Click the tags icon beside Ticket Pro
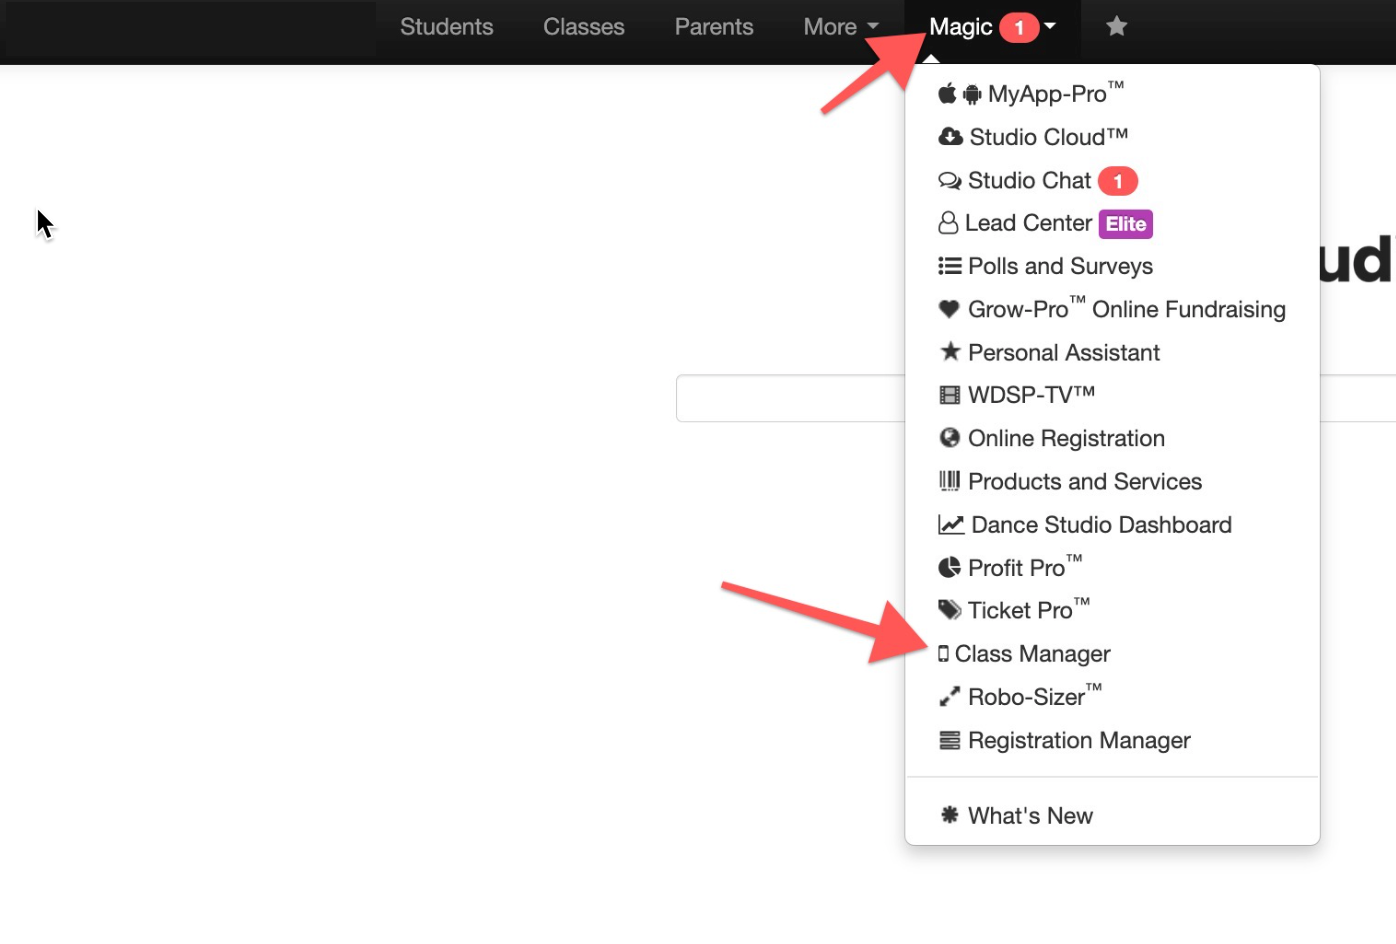Viewport: 1396px width, 944px height. click(950, 610)
